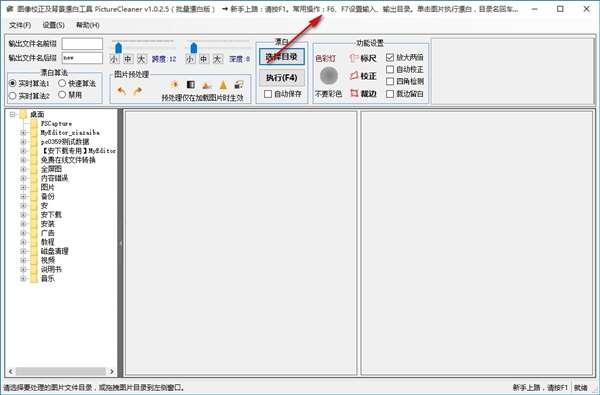Click the 中 button under 深度 slider
This screenshot has height=395, width=600.
pos(204,59)
